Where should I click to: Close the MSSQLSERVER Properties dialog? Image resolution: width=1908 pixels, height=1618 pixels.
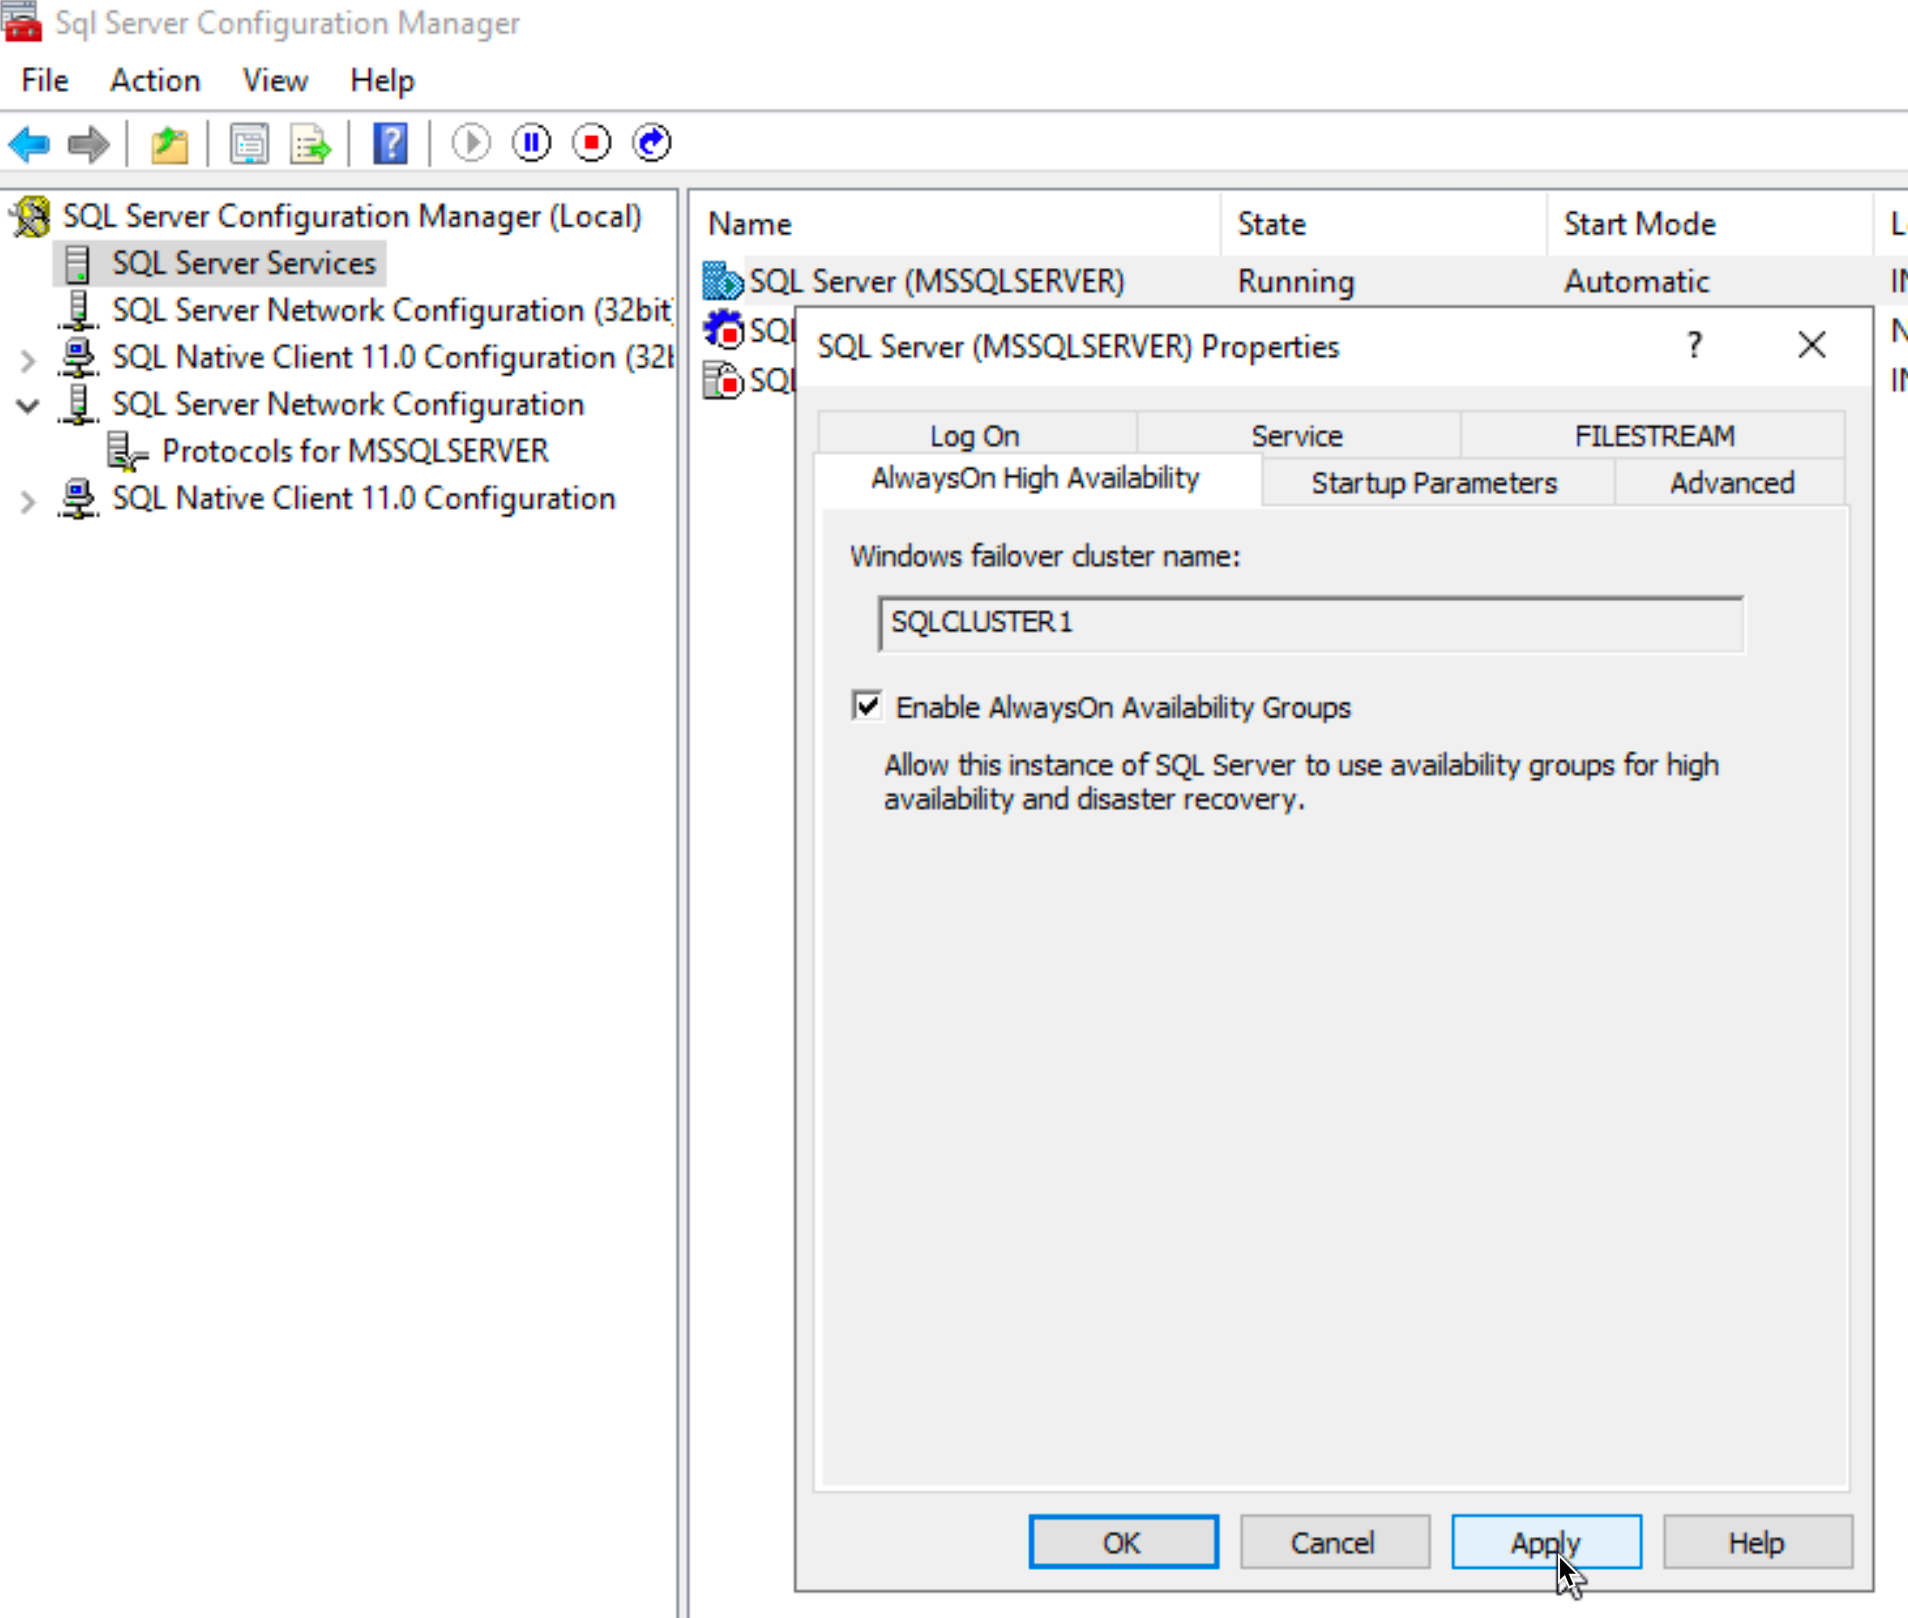point(1811,345)
